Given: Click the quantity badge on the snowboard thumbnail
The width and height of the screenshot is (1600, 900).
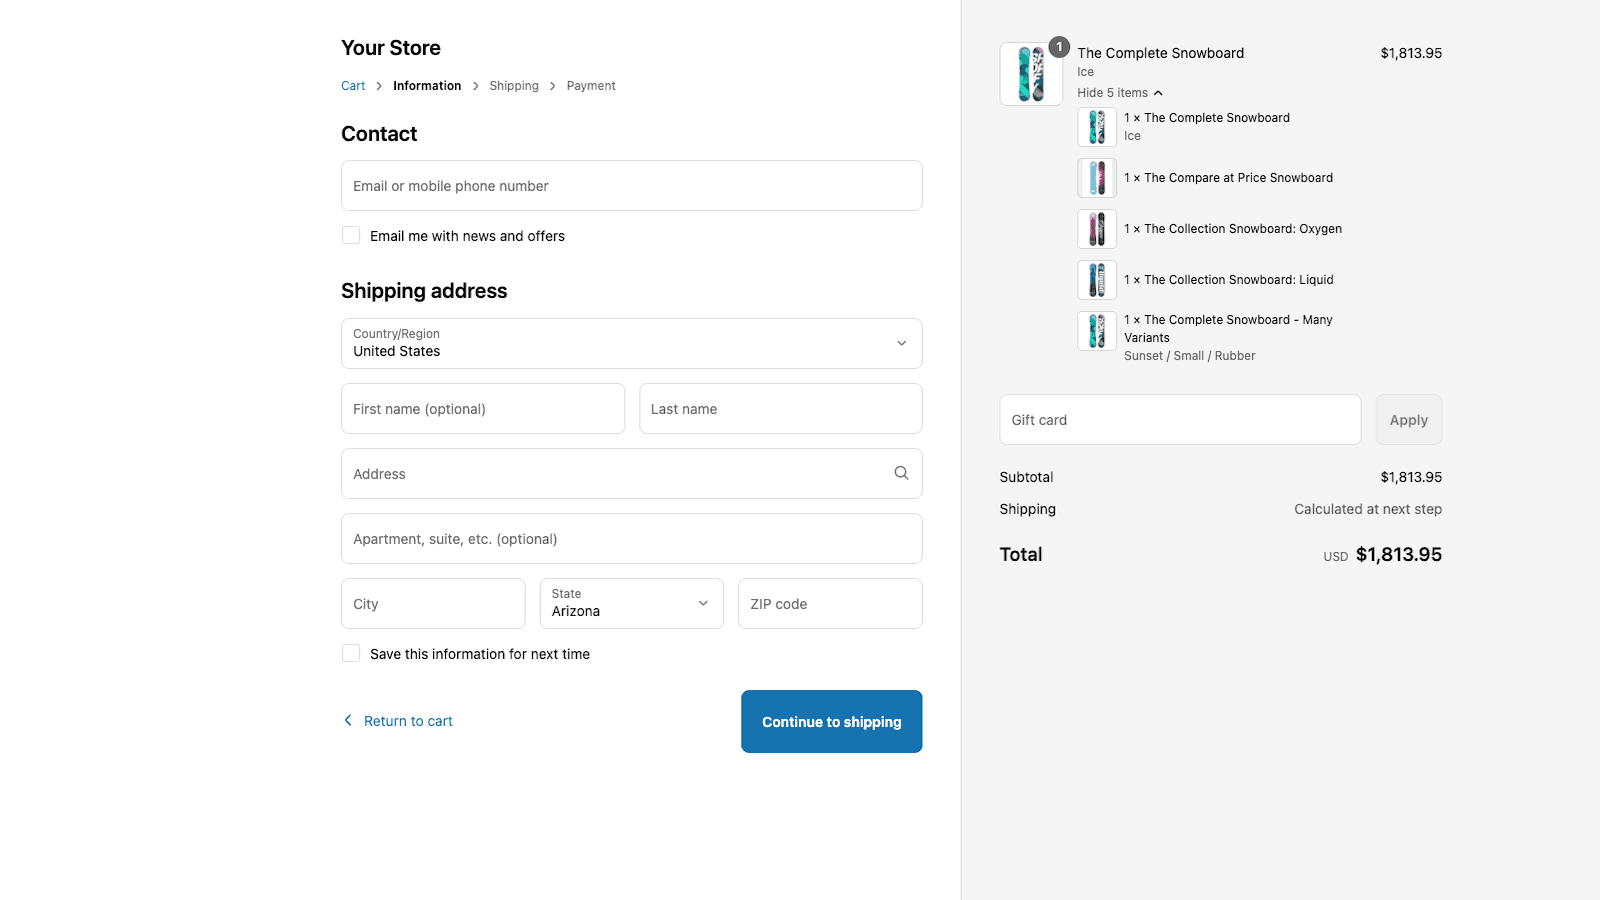Looking at the screenshot, I should [1058, 46].
